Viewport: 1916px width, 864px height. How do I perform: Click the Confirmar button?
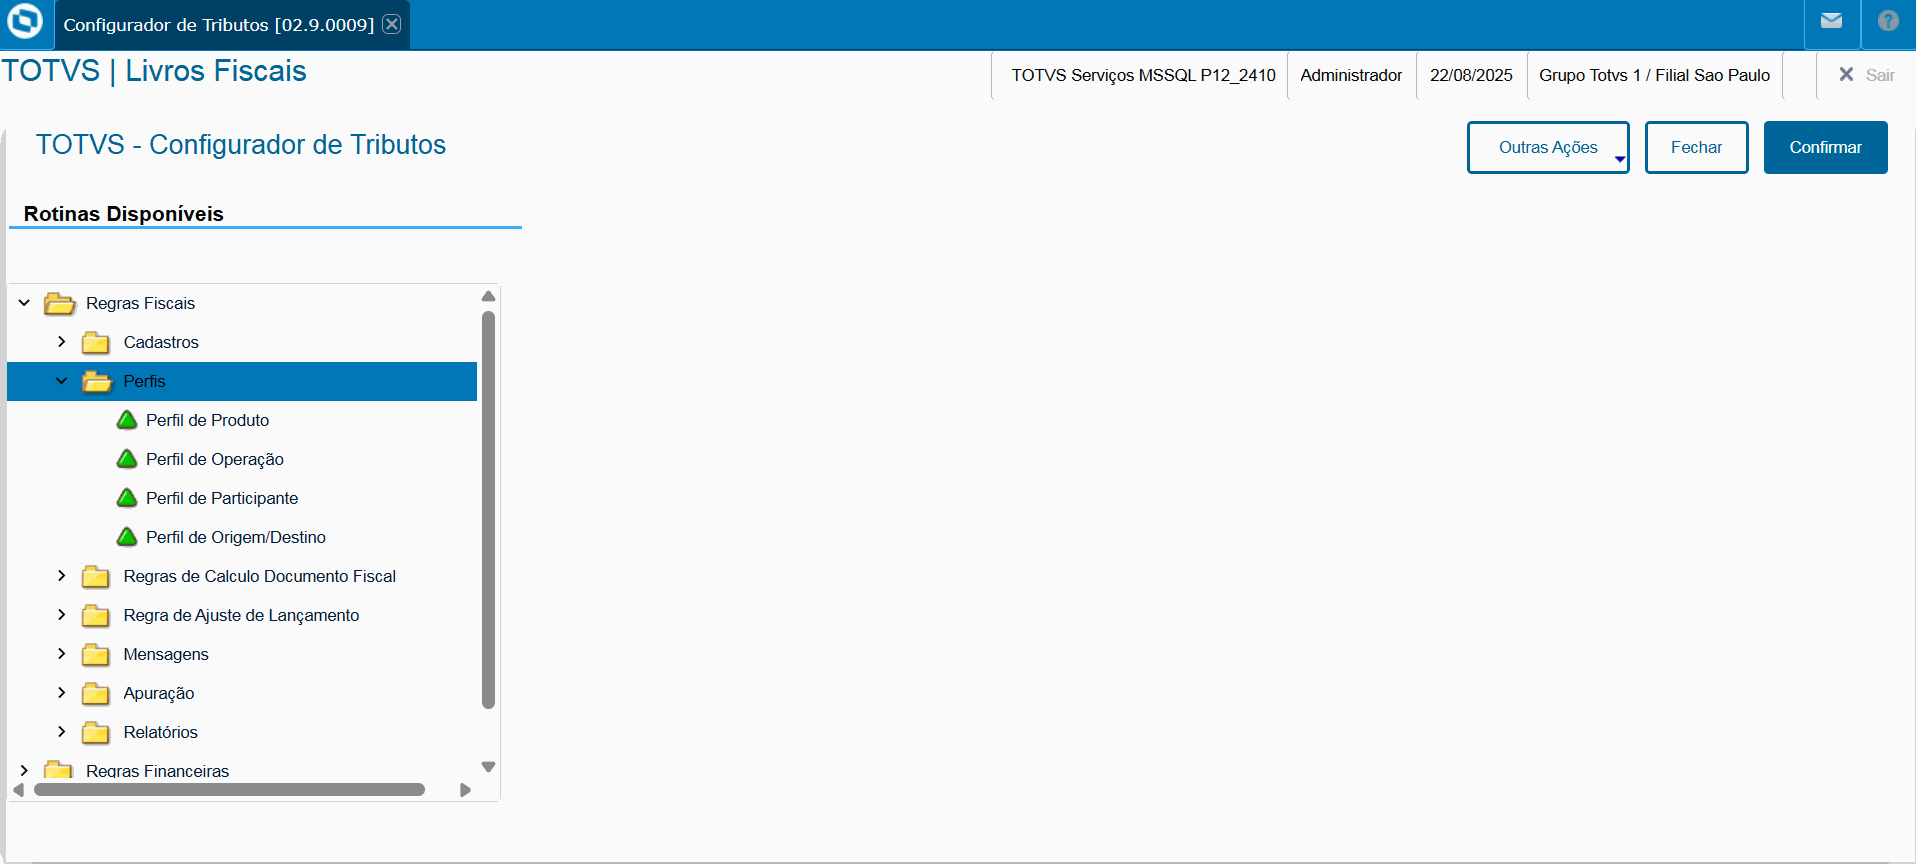tap(1826, 147)
